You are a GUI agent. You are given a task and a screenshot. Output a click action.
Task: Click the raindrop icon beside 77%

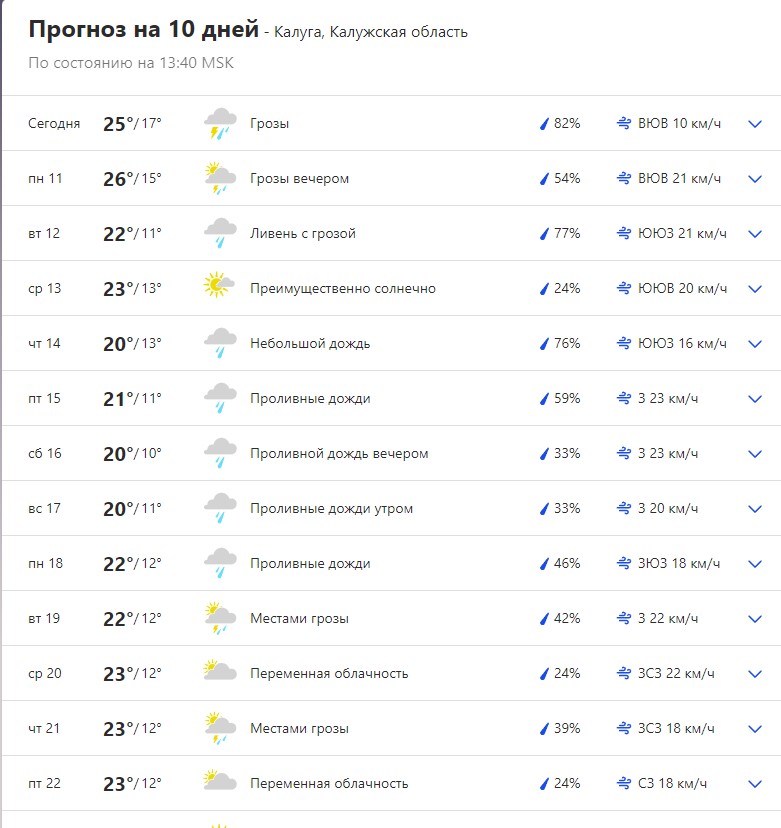(544, 234)
